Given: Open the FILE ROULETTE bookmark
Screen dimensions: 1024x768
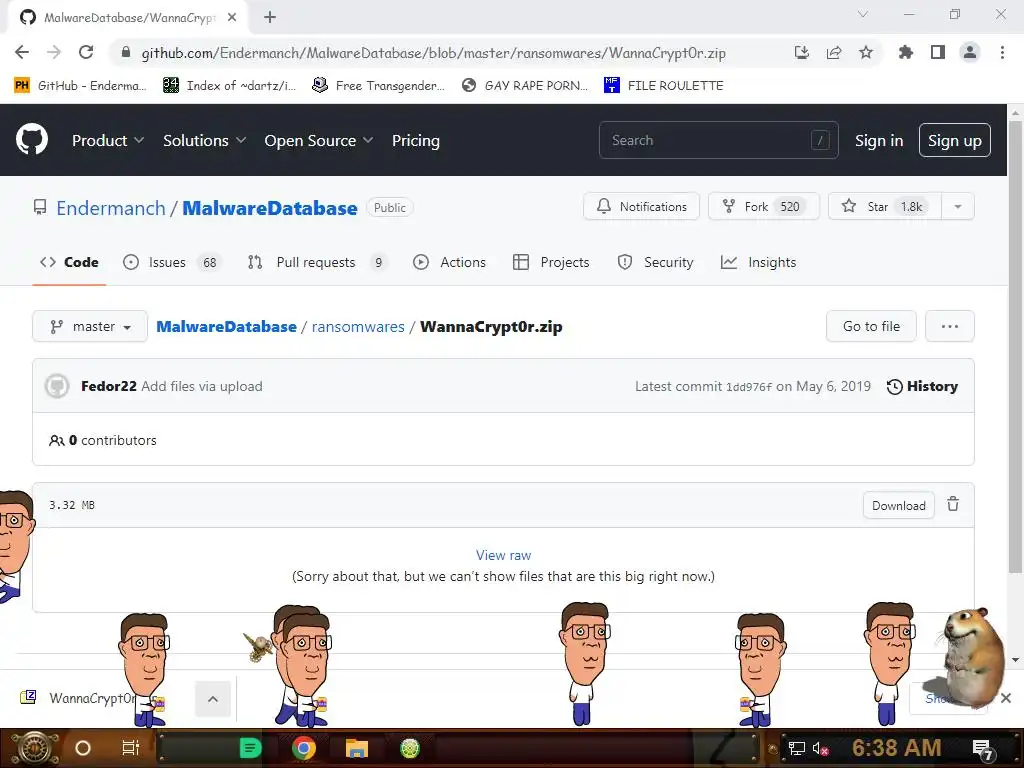Looking at the screenshot, I should 664,85.
